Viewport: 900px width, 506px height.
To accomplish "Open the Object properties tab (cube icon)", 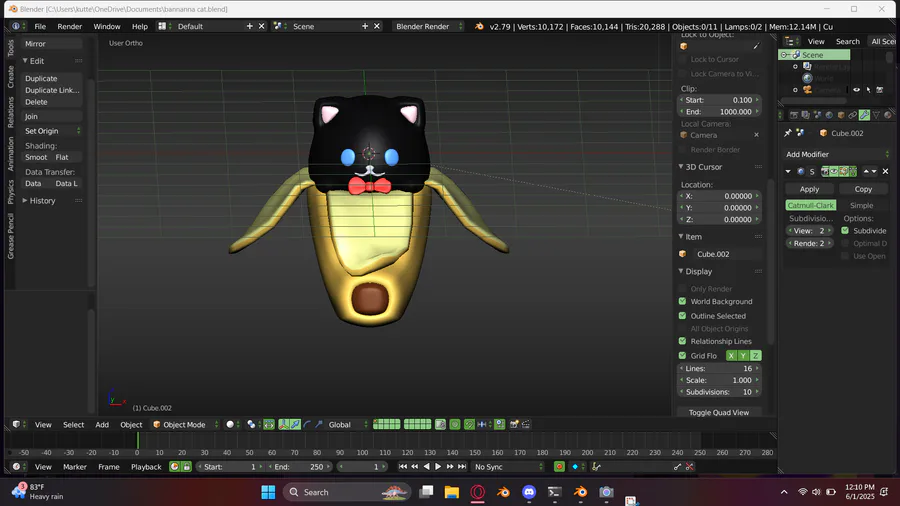I will point(841,115).
